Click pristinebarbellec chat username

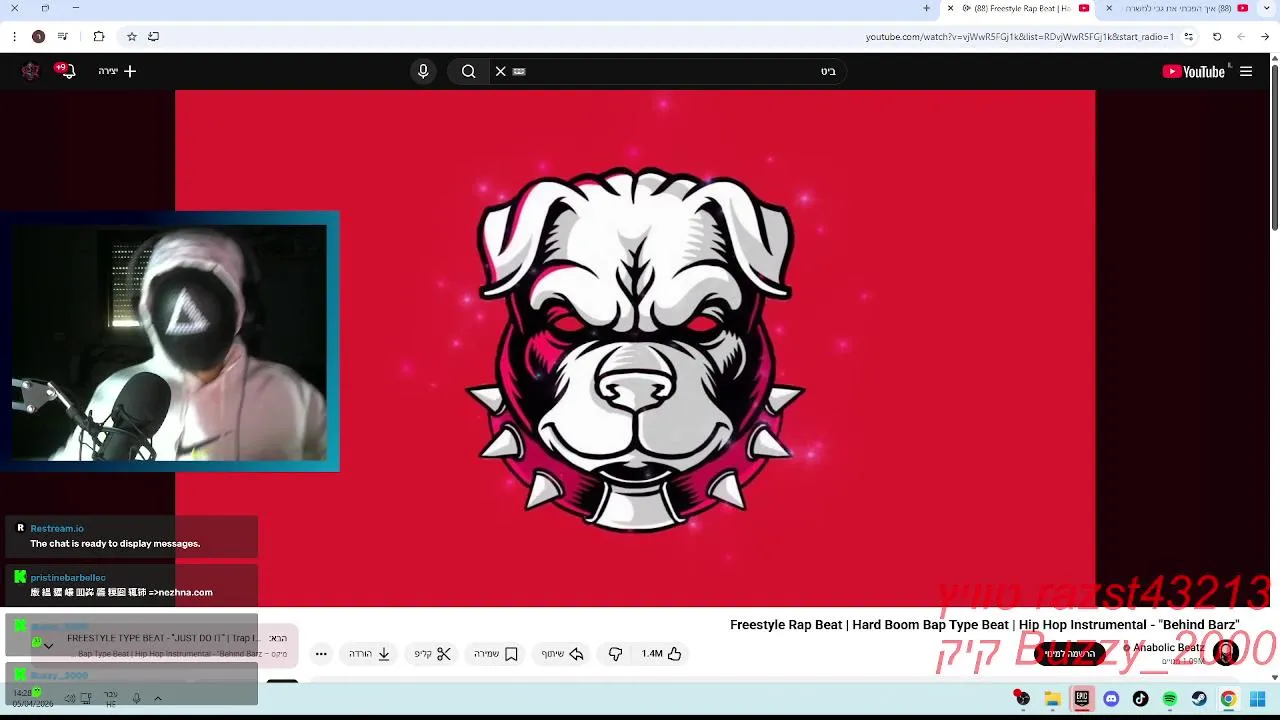tap(68, 577)
